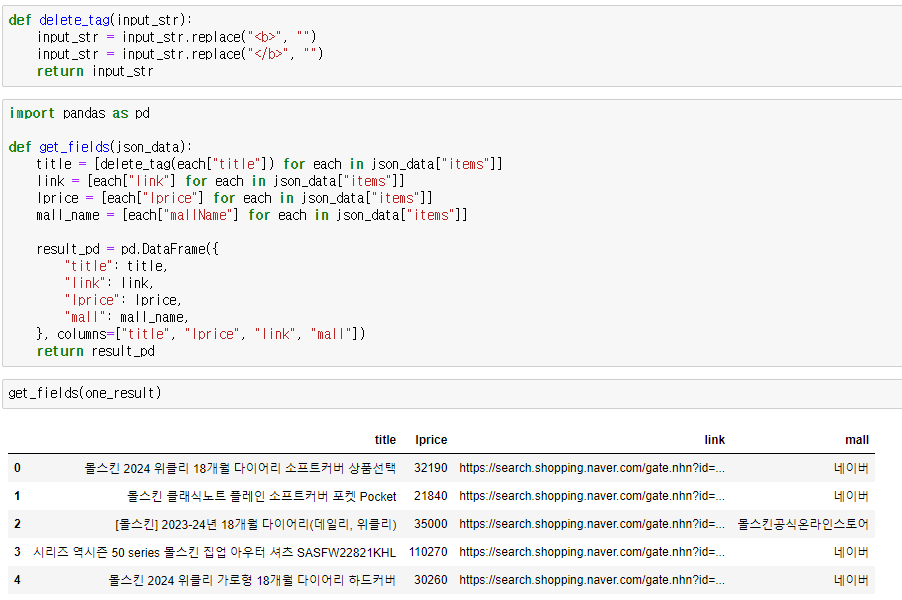Click the 'link' column header
The height and width of the screenshot is (600, 902).
click(x=714, y=440)
